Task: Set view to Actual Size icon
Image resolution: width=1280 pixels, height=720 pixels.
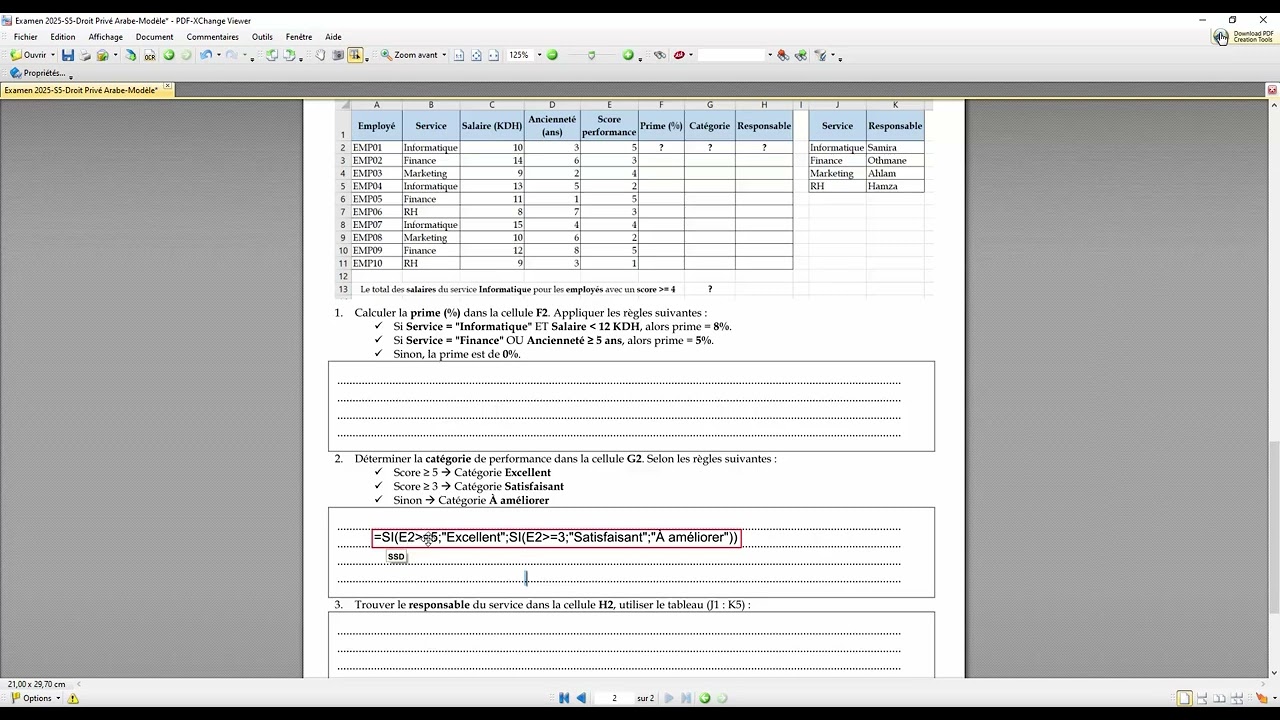Action: click(x=459, y=55)
